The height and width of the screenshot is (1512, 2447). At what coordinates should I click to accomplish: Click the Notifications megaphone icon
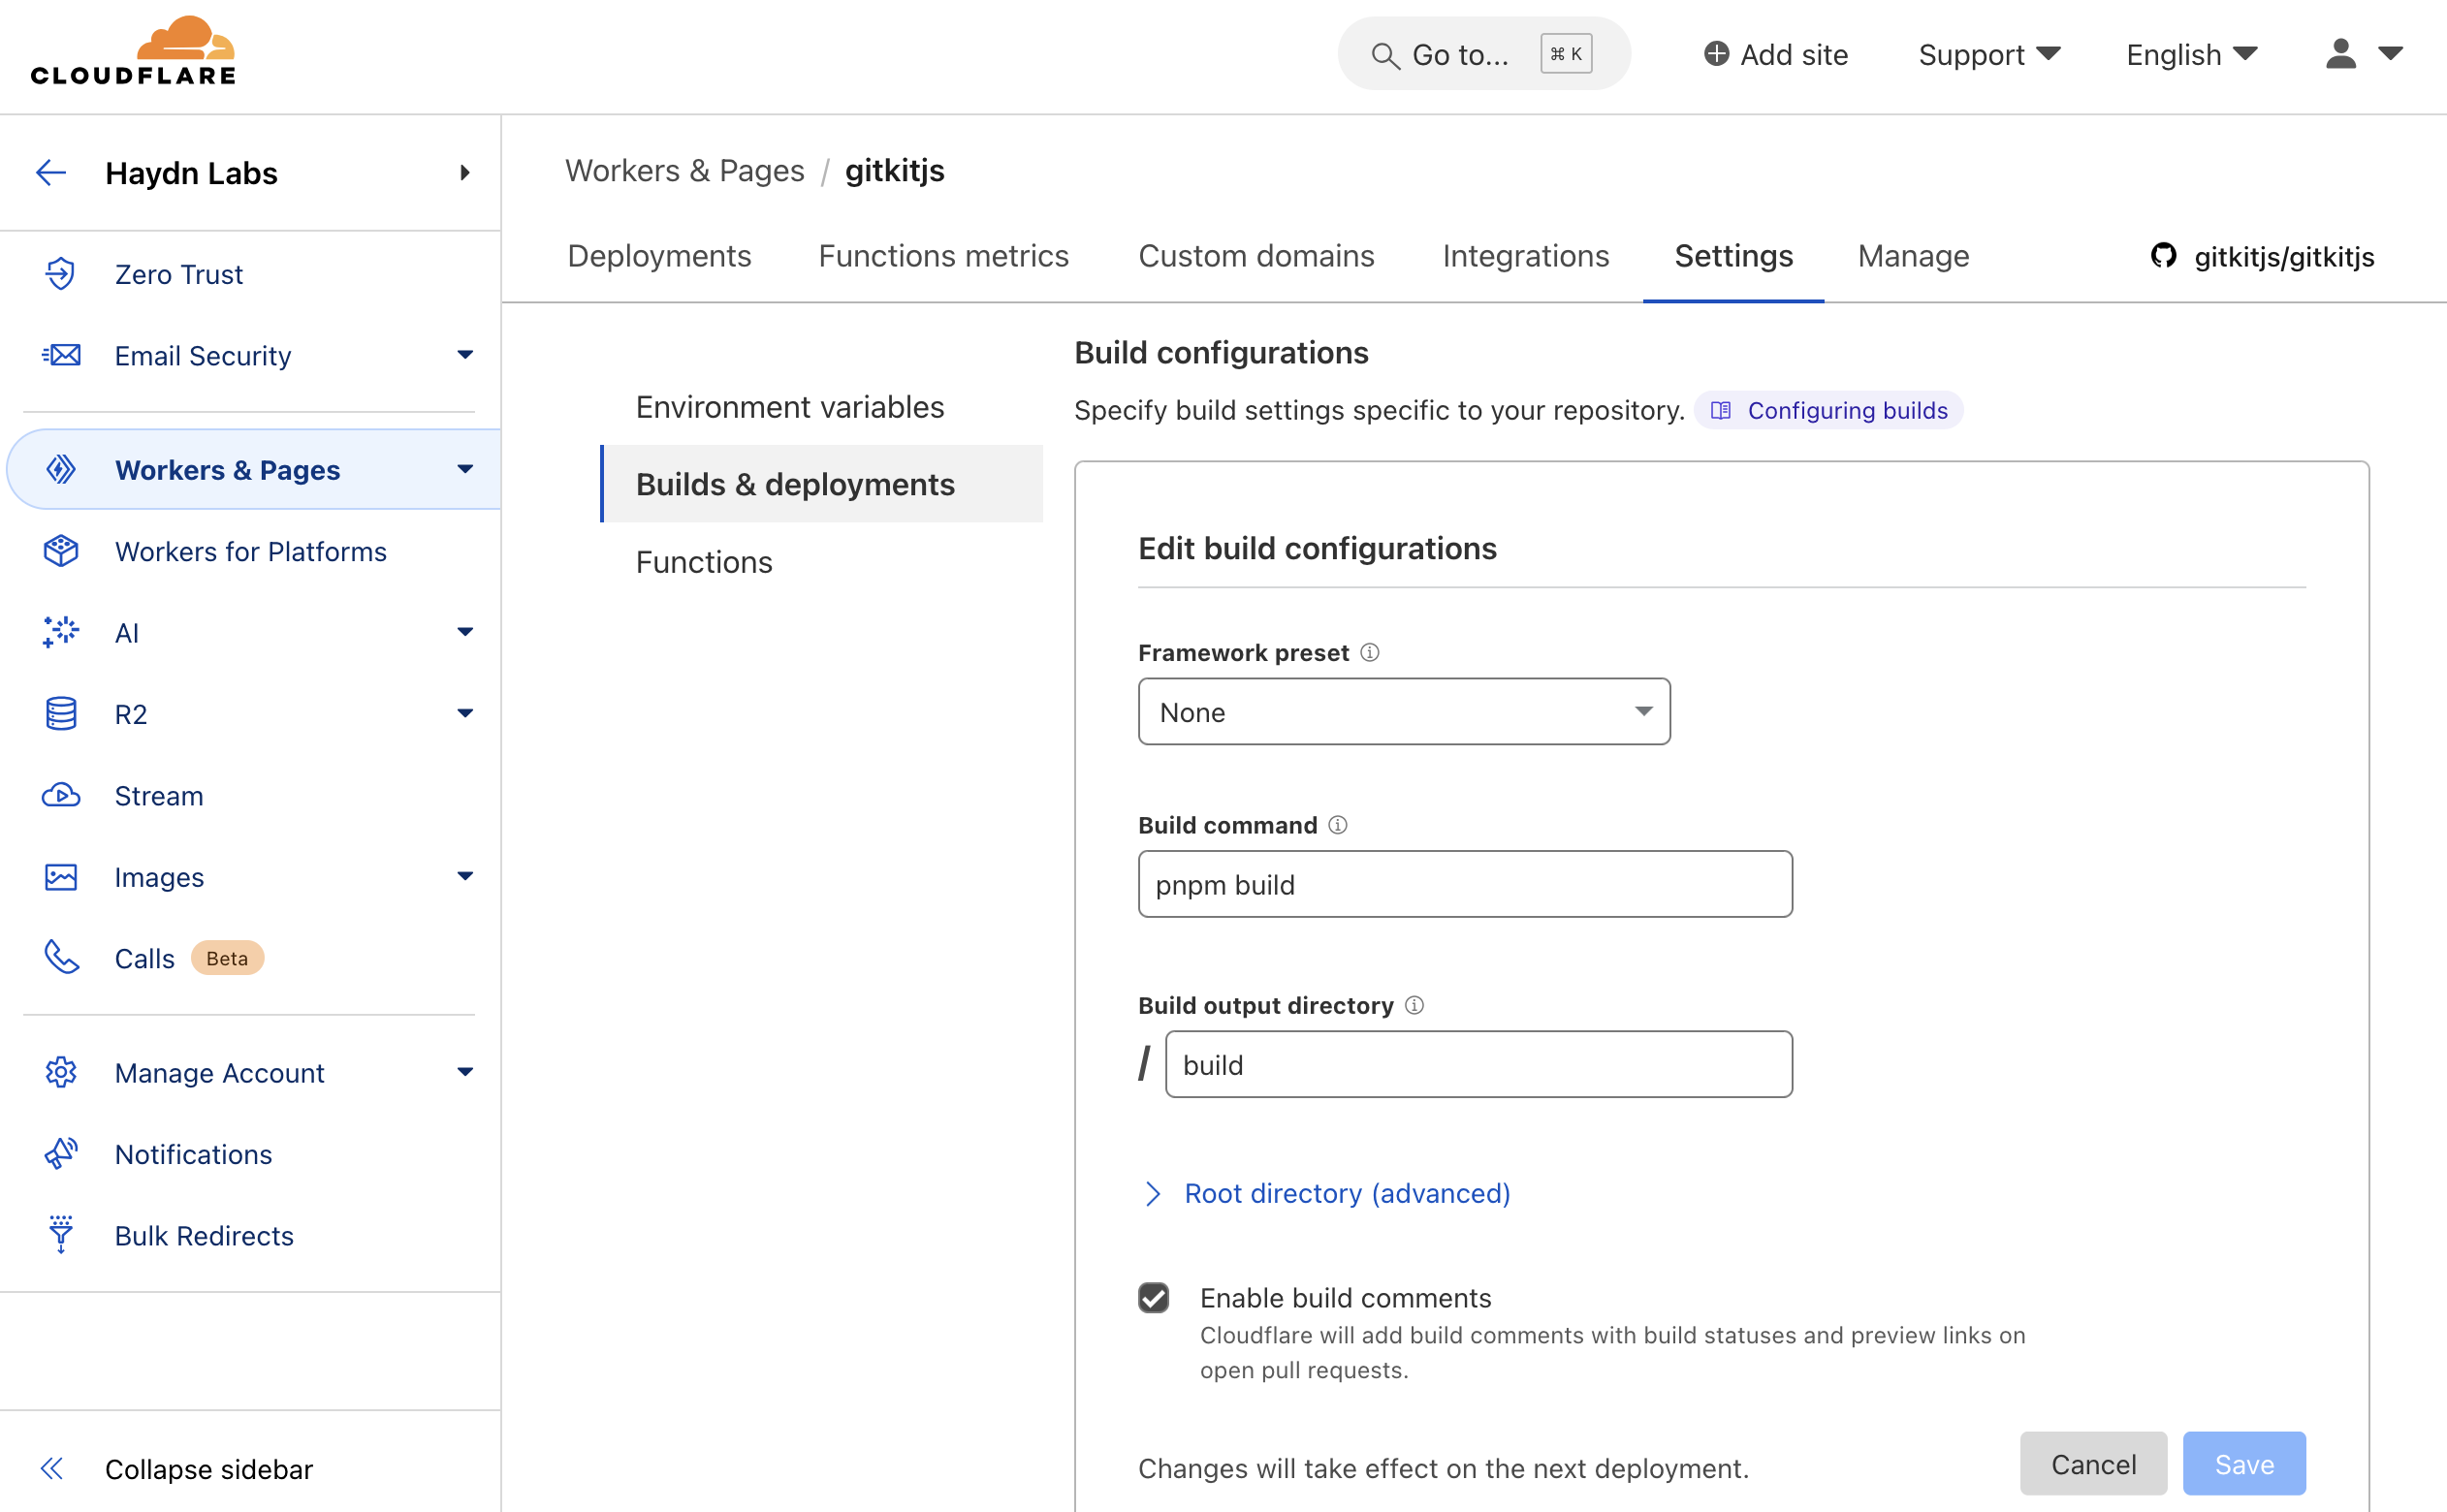(61, 1154)
